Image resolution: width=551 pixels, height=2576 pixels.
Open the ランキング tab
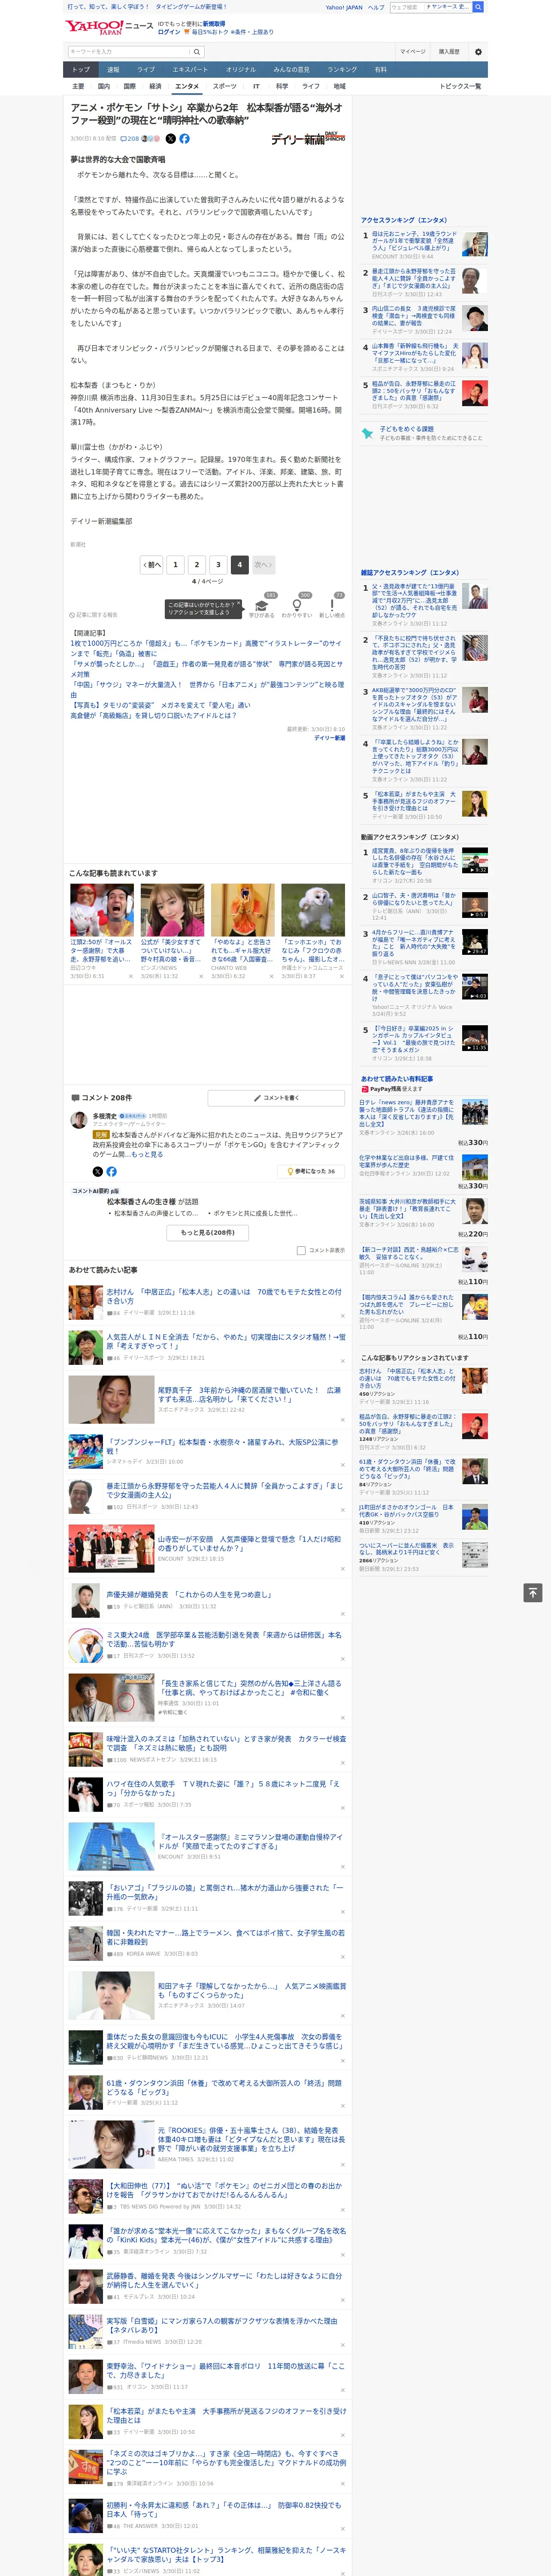(x=342, y=69)
